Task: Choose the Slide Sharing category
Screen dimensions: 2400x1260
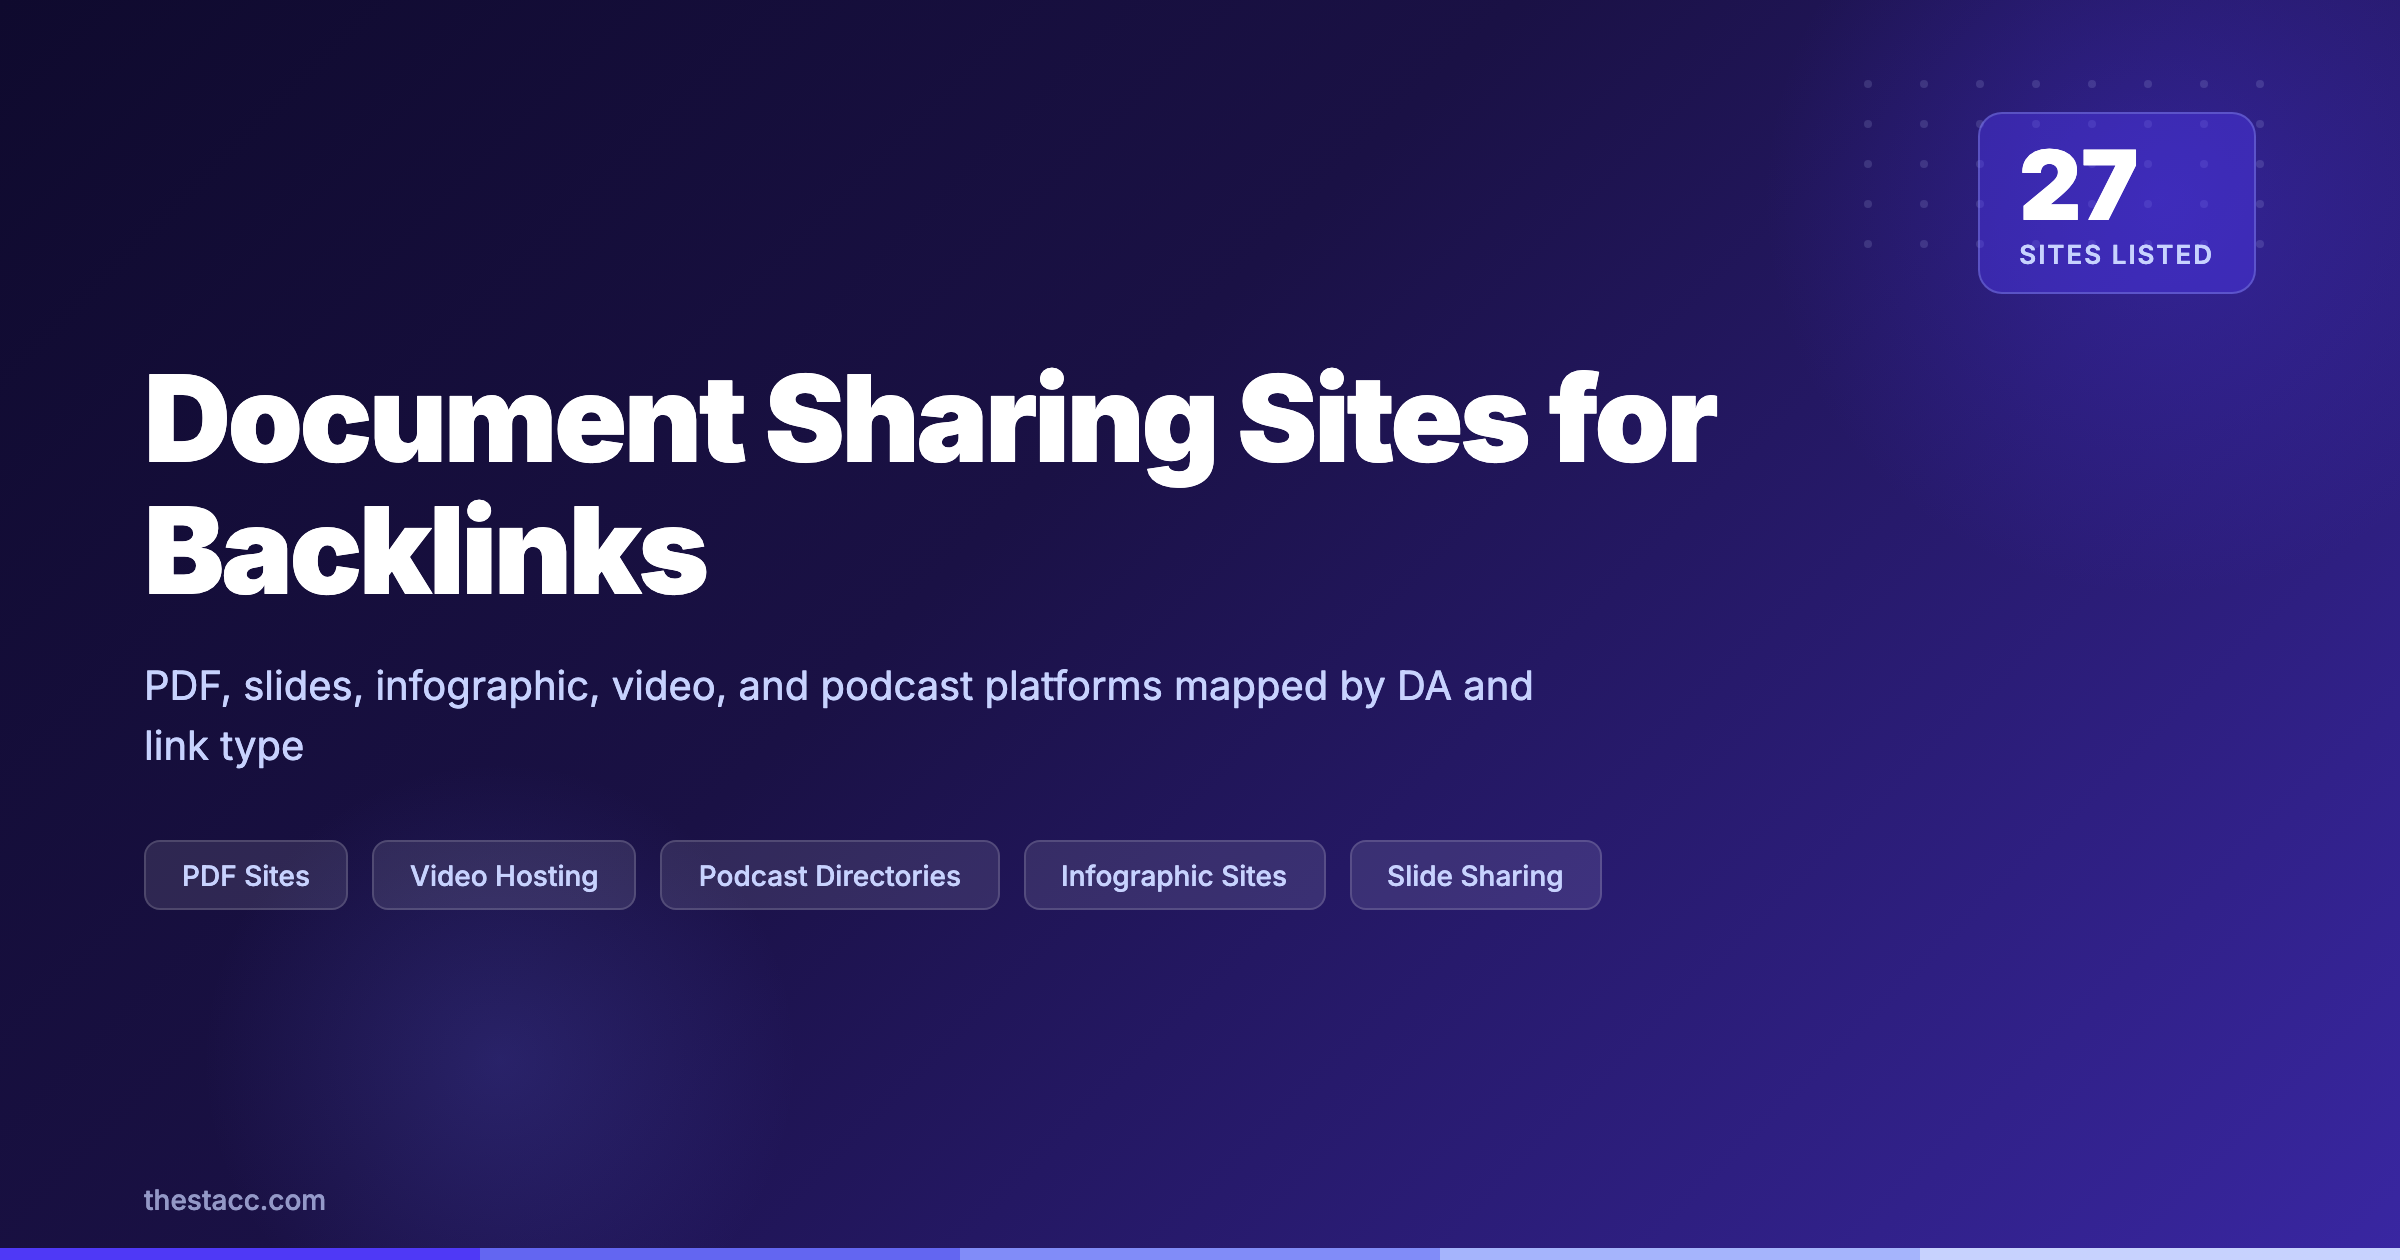Action: [1474, 875]
